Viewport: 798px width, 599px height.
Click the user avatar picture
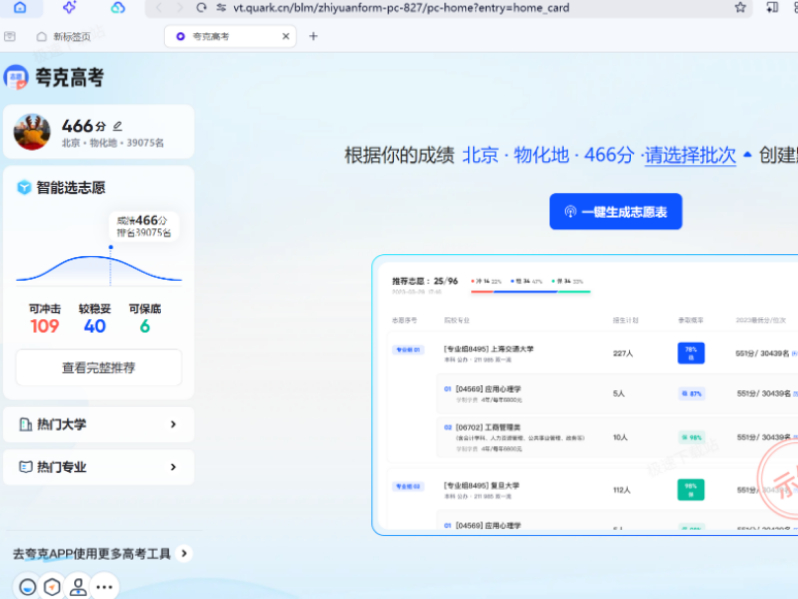pyautogui.click(x=32, y=132)
